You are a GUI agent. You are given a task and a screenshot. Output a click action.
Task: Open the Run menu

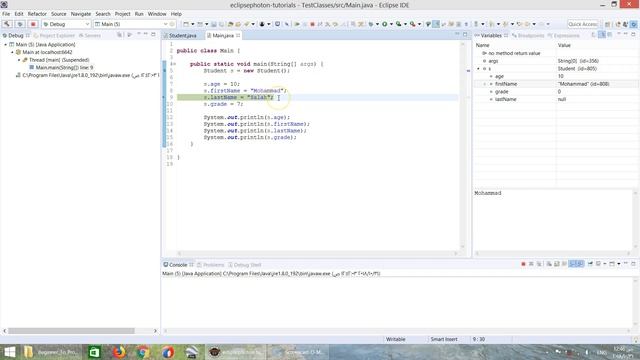click(x=139, y=14)
